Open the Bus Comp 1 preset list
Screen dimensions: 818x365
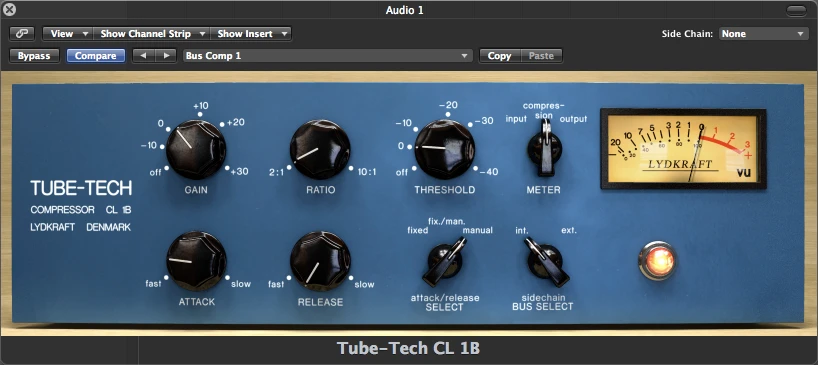pos(328,56)
